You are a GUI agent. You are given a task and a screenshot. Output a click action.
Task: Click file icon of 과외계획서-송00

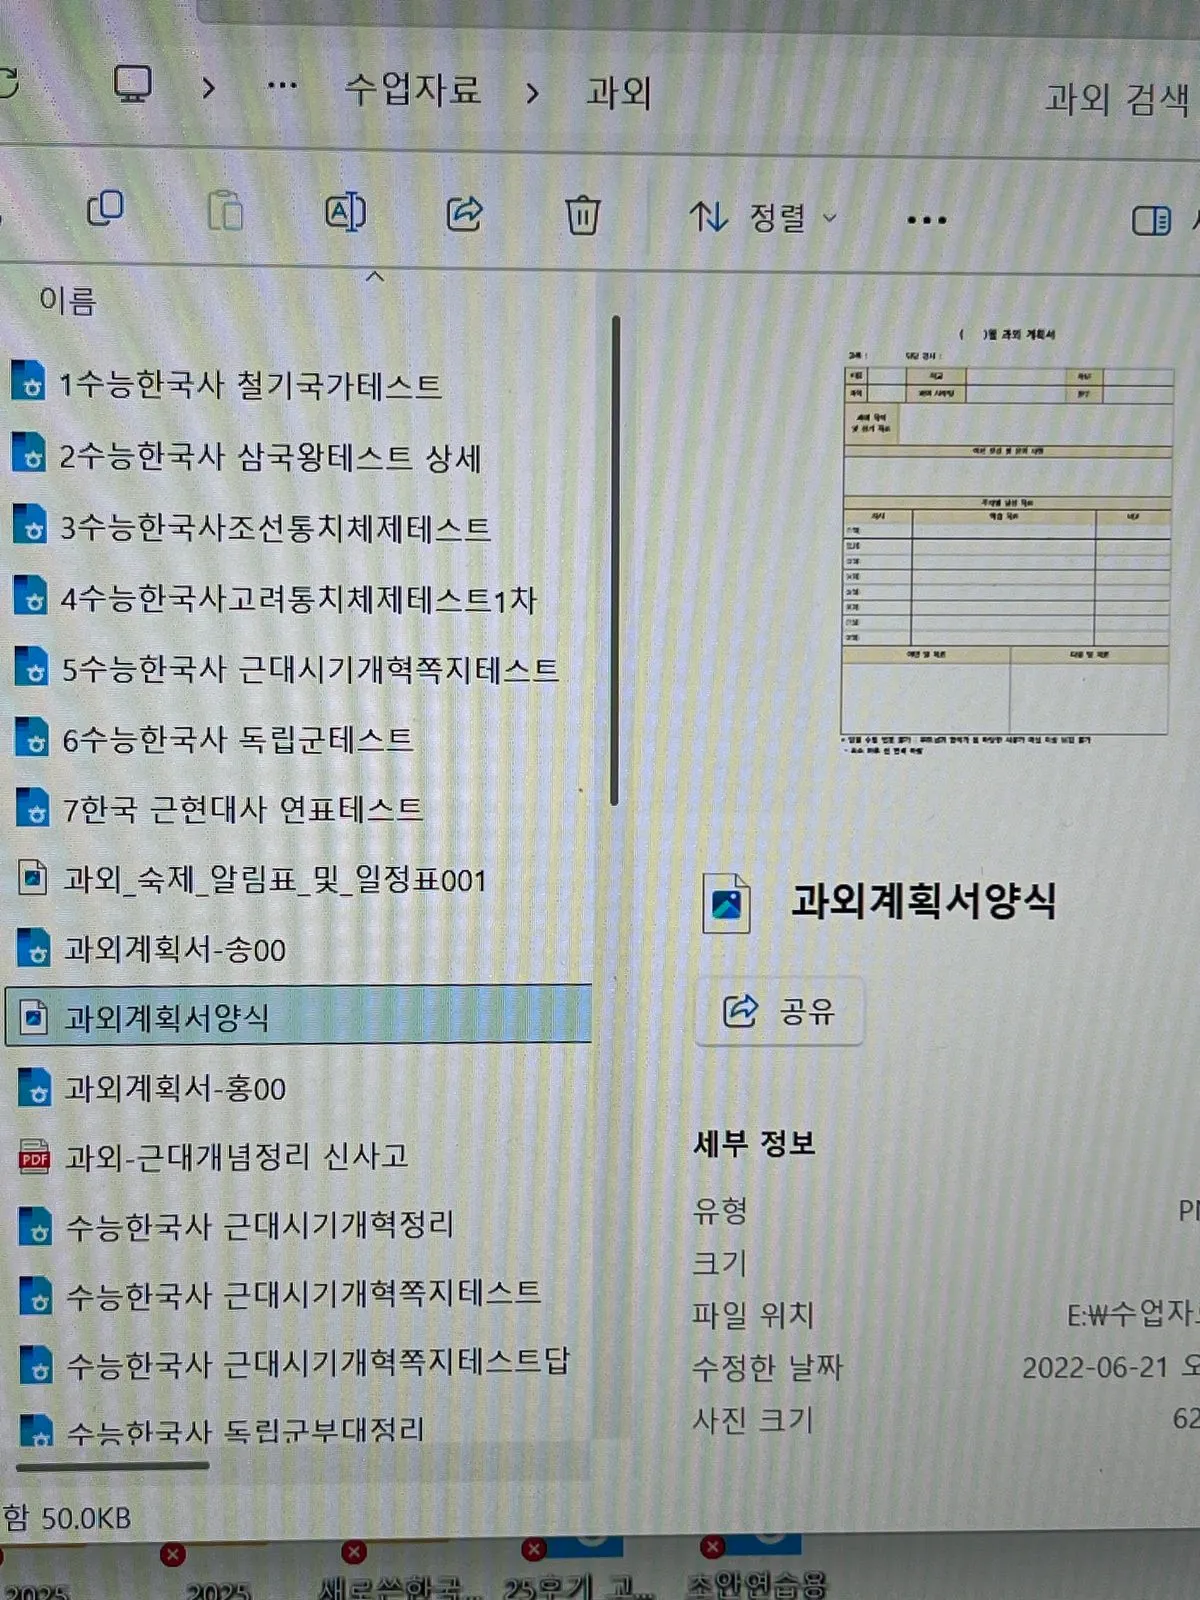click(x=35, y=948)
